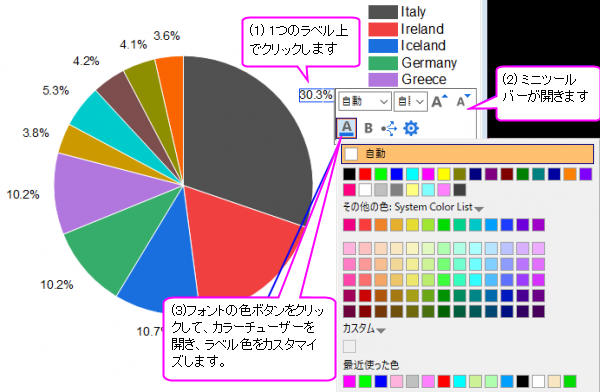The width and height of the screenshot is (600, 392).
Task: Pick the maroon swatch in basic colors row
Action: pyautogui.click(x=507, y=174)
